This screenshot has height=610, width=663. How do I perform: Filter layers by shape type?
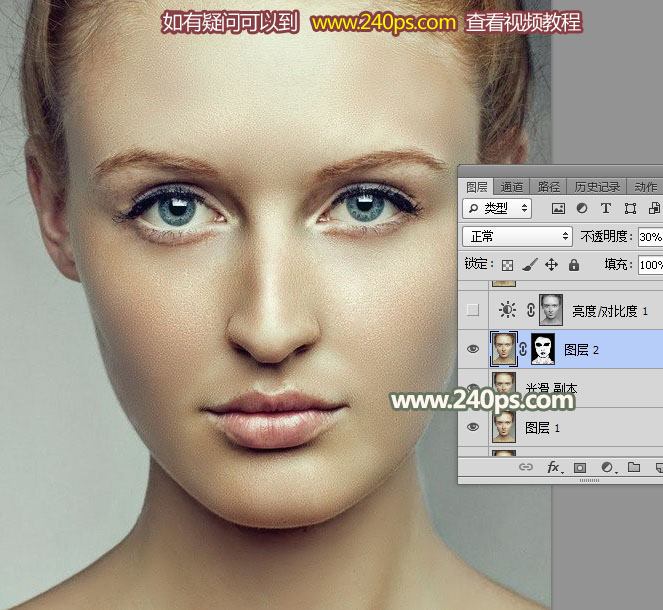tap(630, 208)
